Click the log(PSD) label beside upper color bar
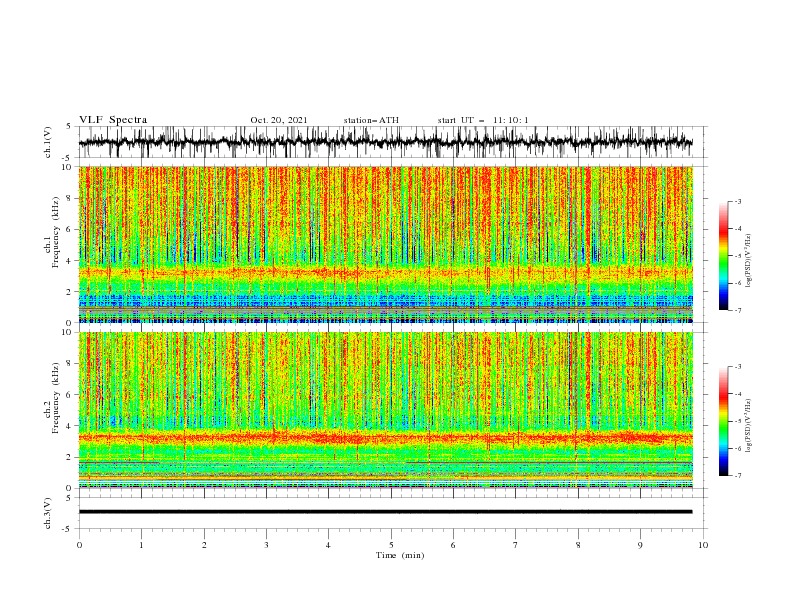The image size is (792, 612). point(748,261)
